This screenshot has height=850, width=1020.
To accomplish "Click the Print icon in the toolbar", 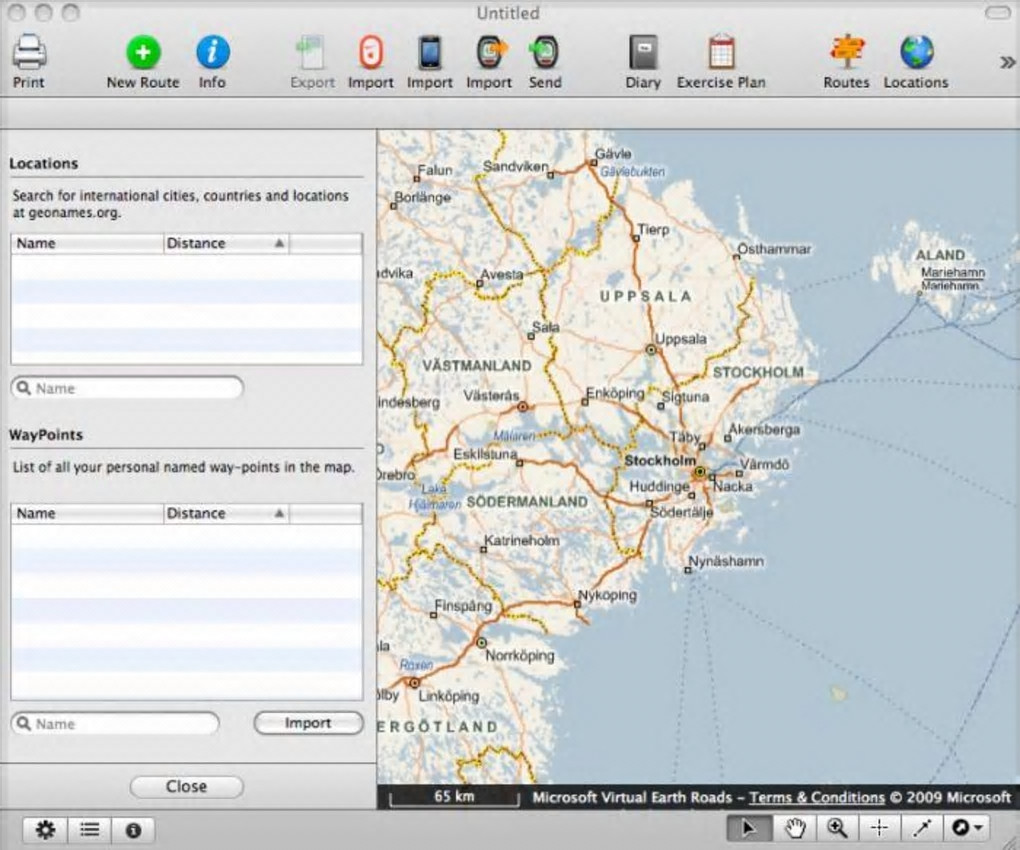I will point(28,52).
